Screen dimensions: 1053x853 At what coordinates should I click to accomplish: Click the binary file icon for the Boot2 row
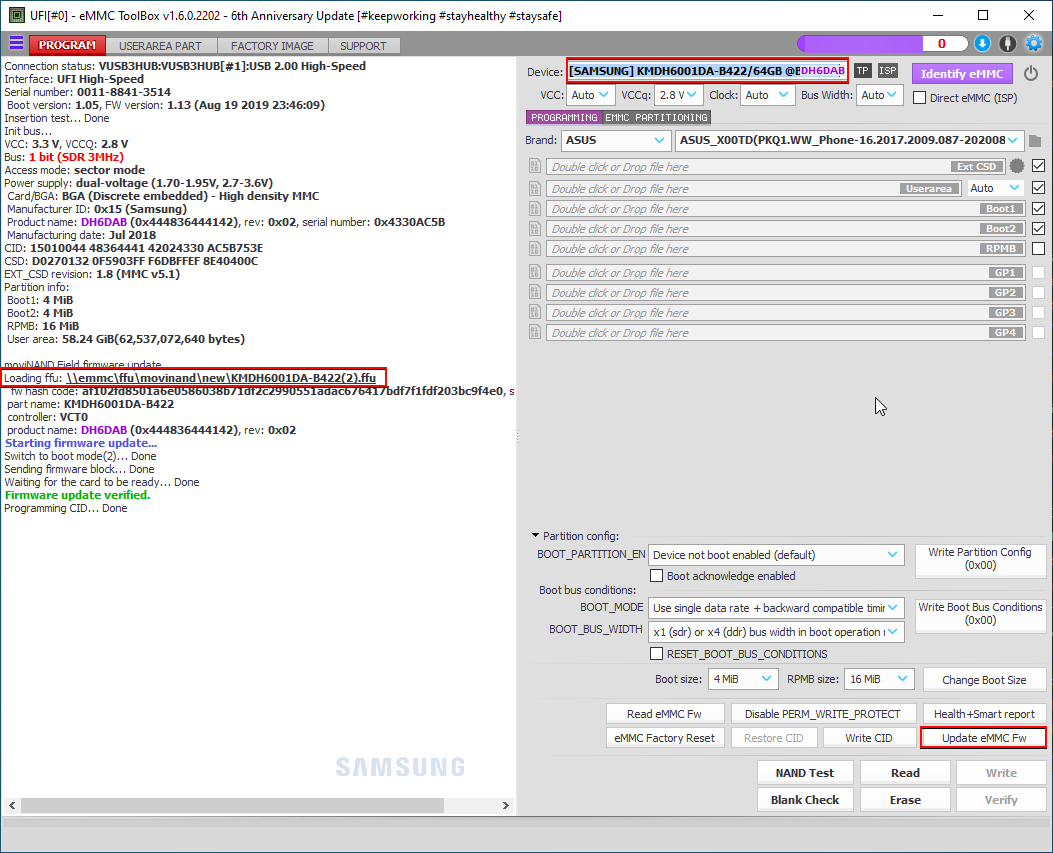[x=535, y=229]
